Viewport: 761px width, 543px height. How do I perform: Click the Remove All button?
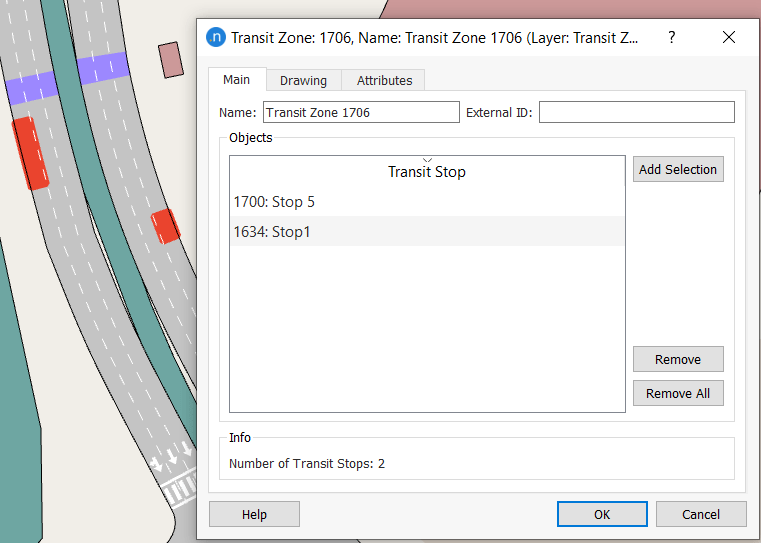tap(678, 393)
